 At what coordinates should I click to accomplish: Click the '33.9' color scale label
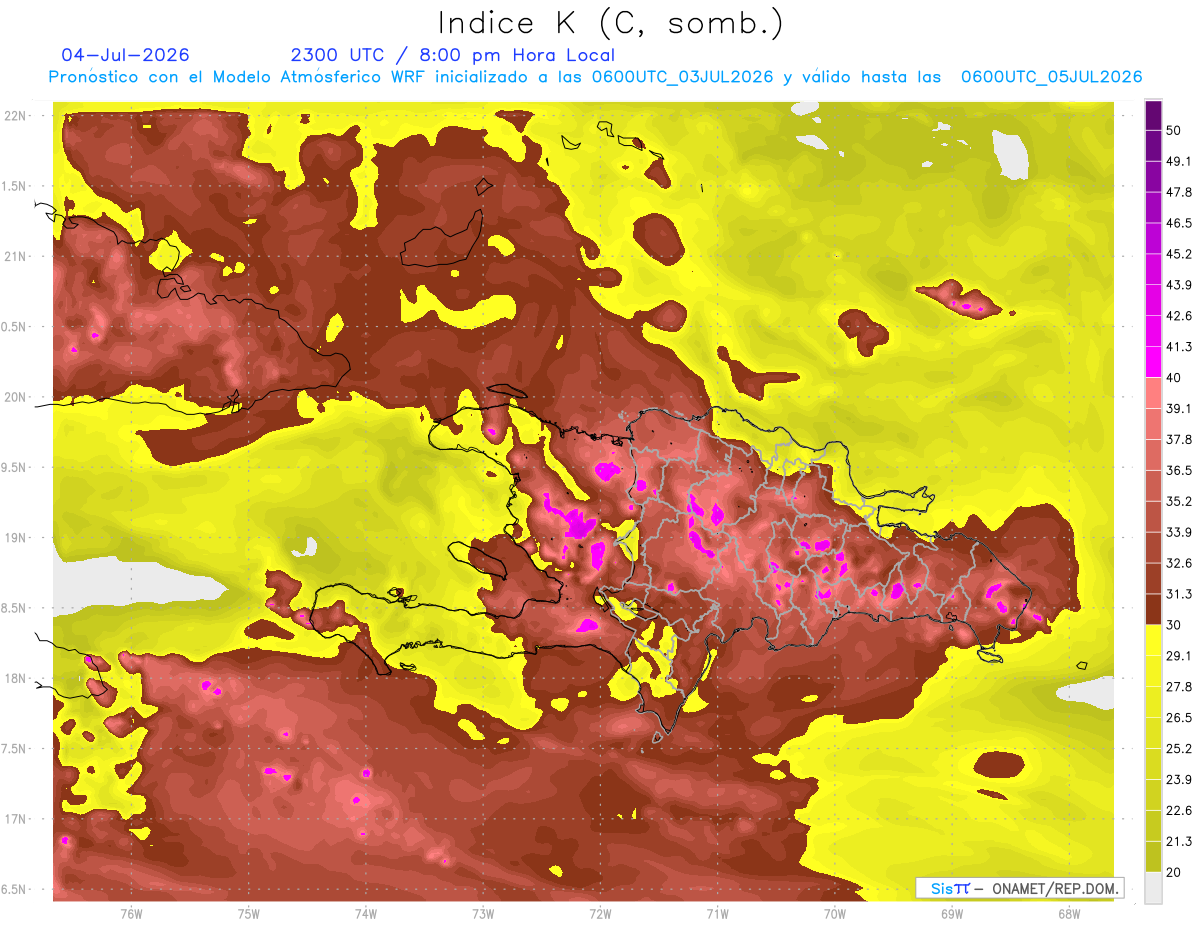point(1179,532)
